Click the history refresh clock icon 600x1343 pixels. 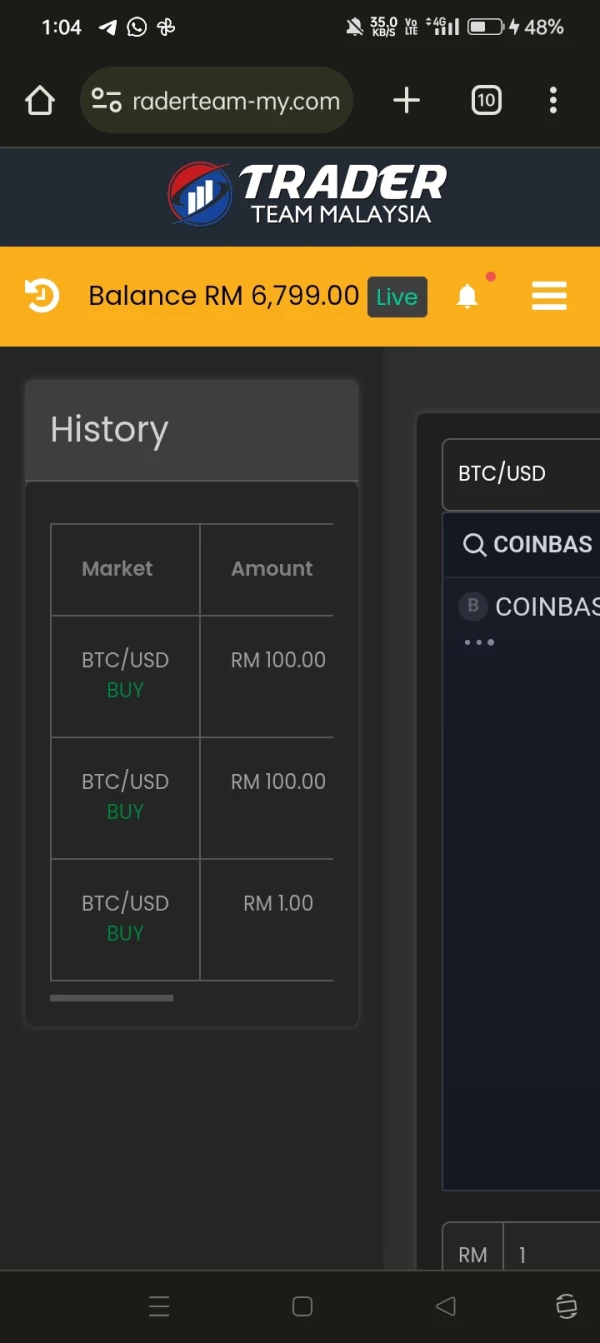pos(42,296)
